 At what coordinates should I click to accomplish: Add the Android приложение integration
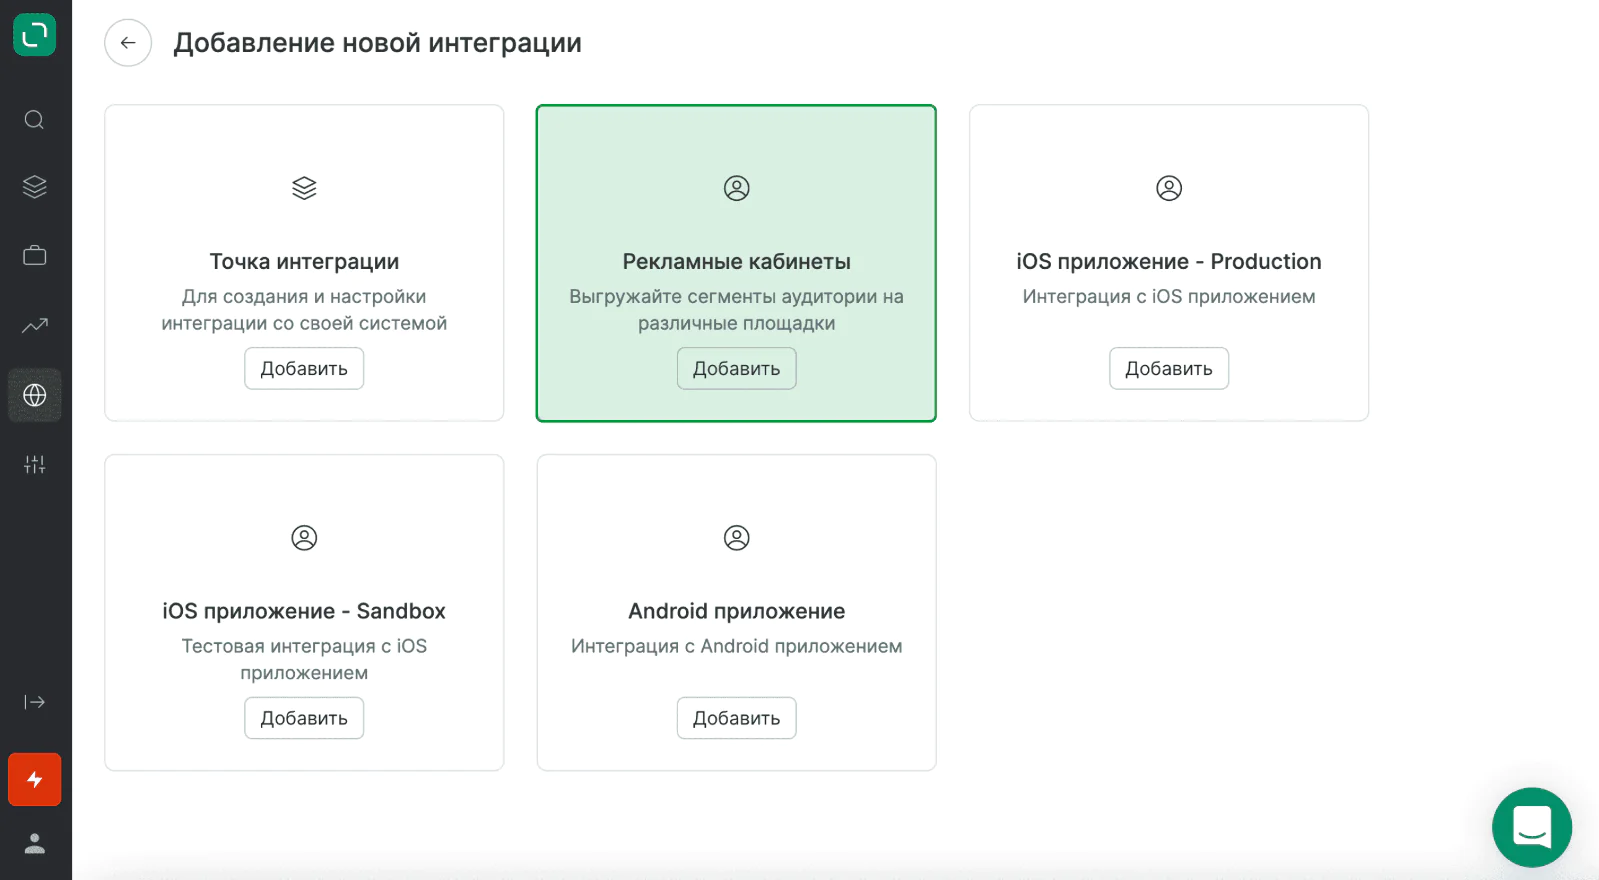click(736, 719)
